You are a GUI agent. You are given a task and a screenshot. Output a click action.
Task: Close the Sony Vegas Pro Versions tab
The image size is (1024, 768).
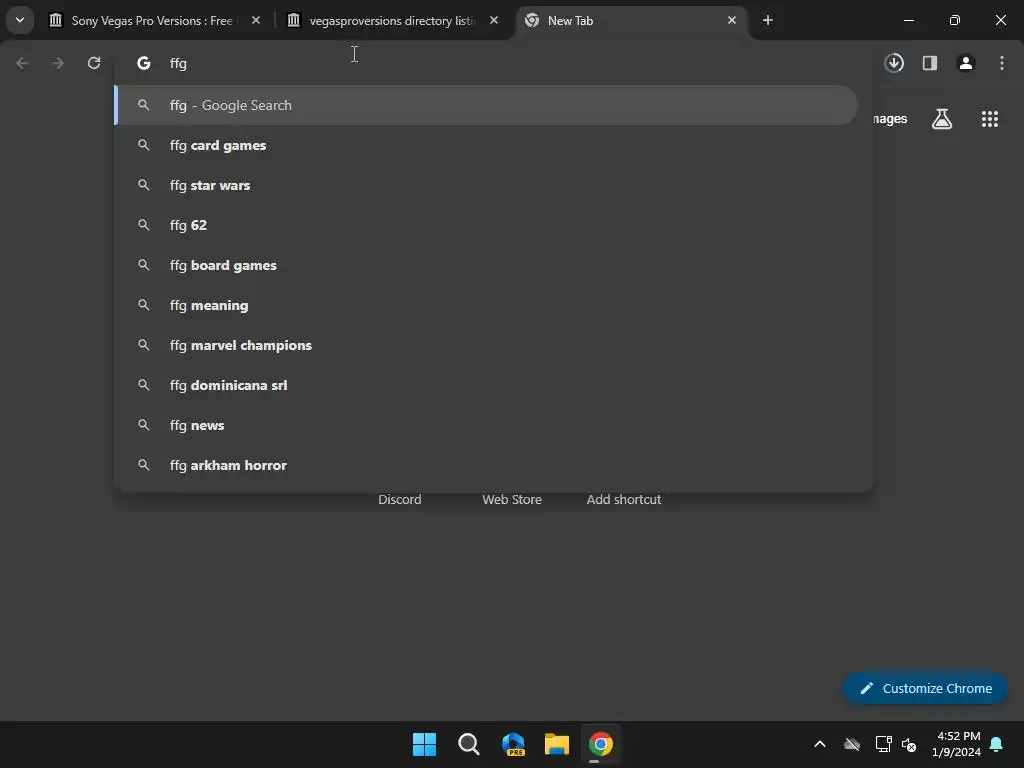tap(256, 20)
